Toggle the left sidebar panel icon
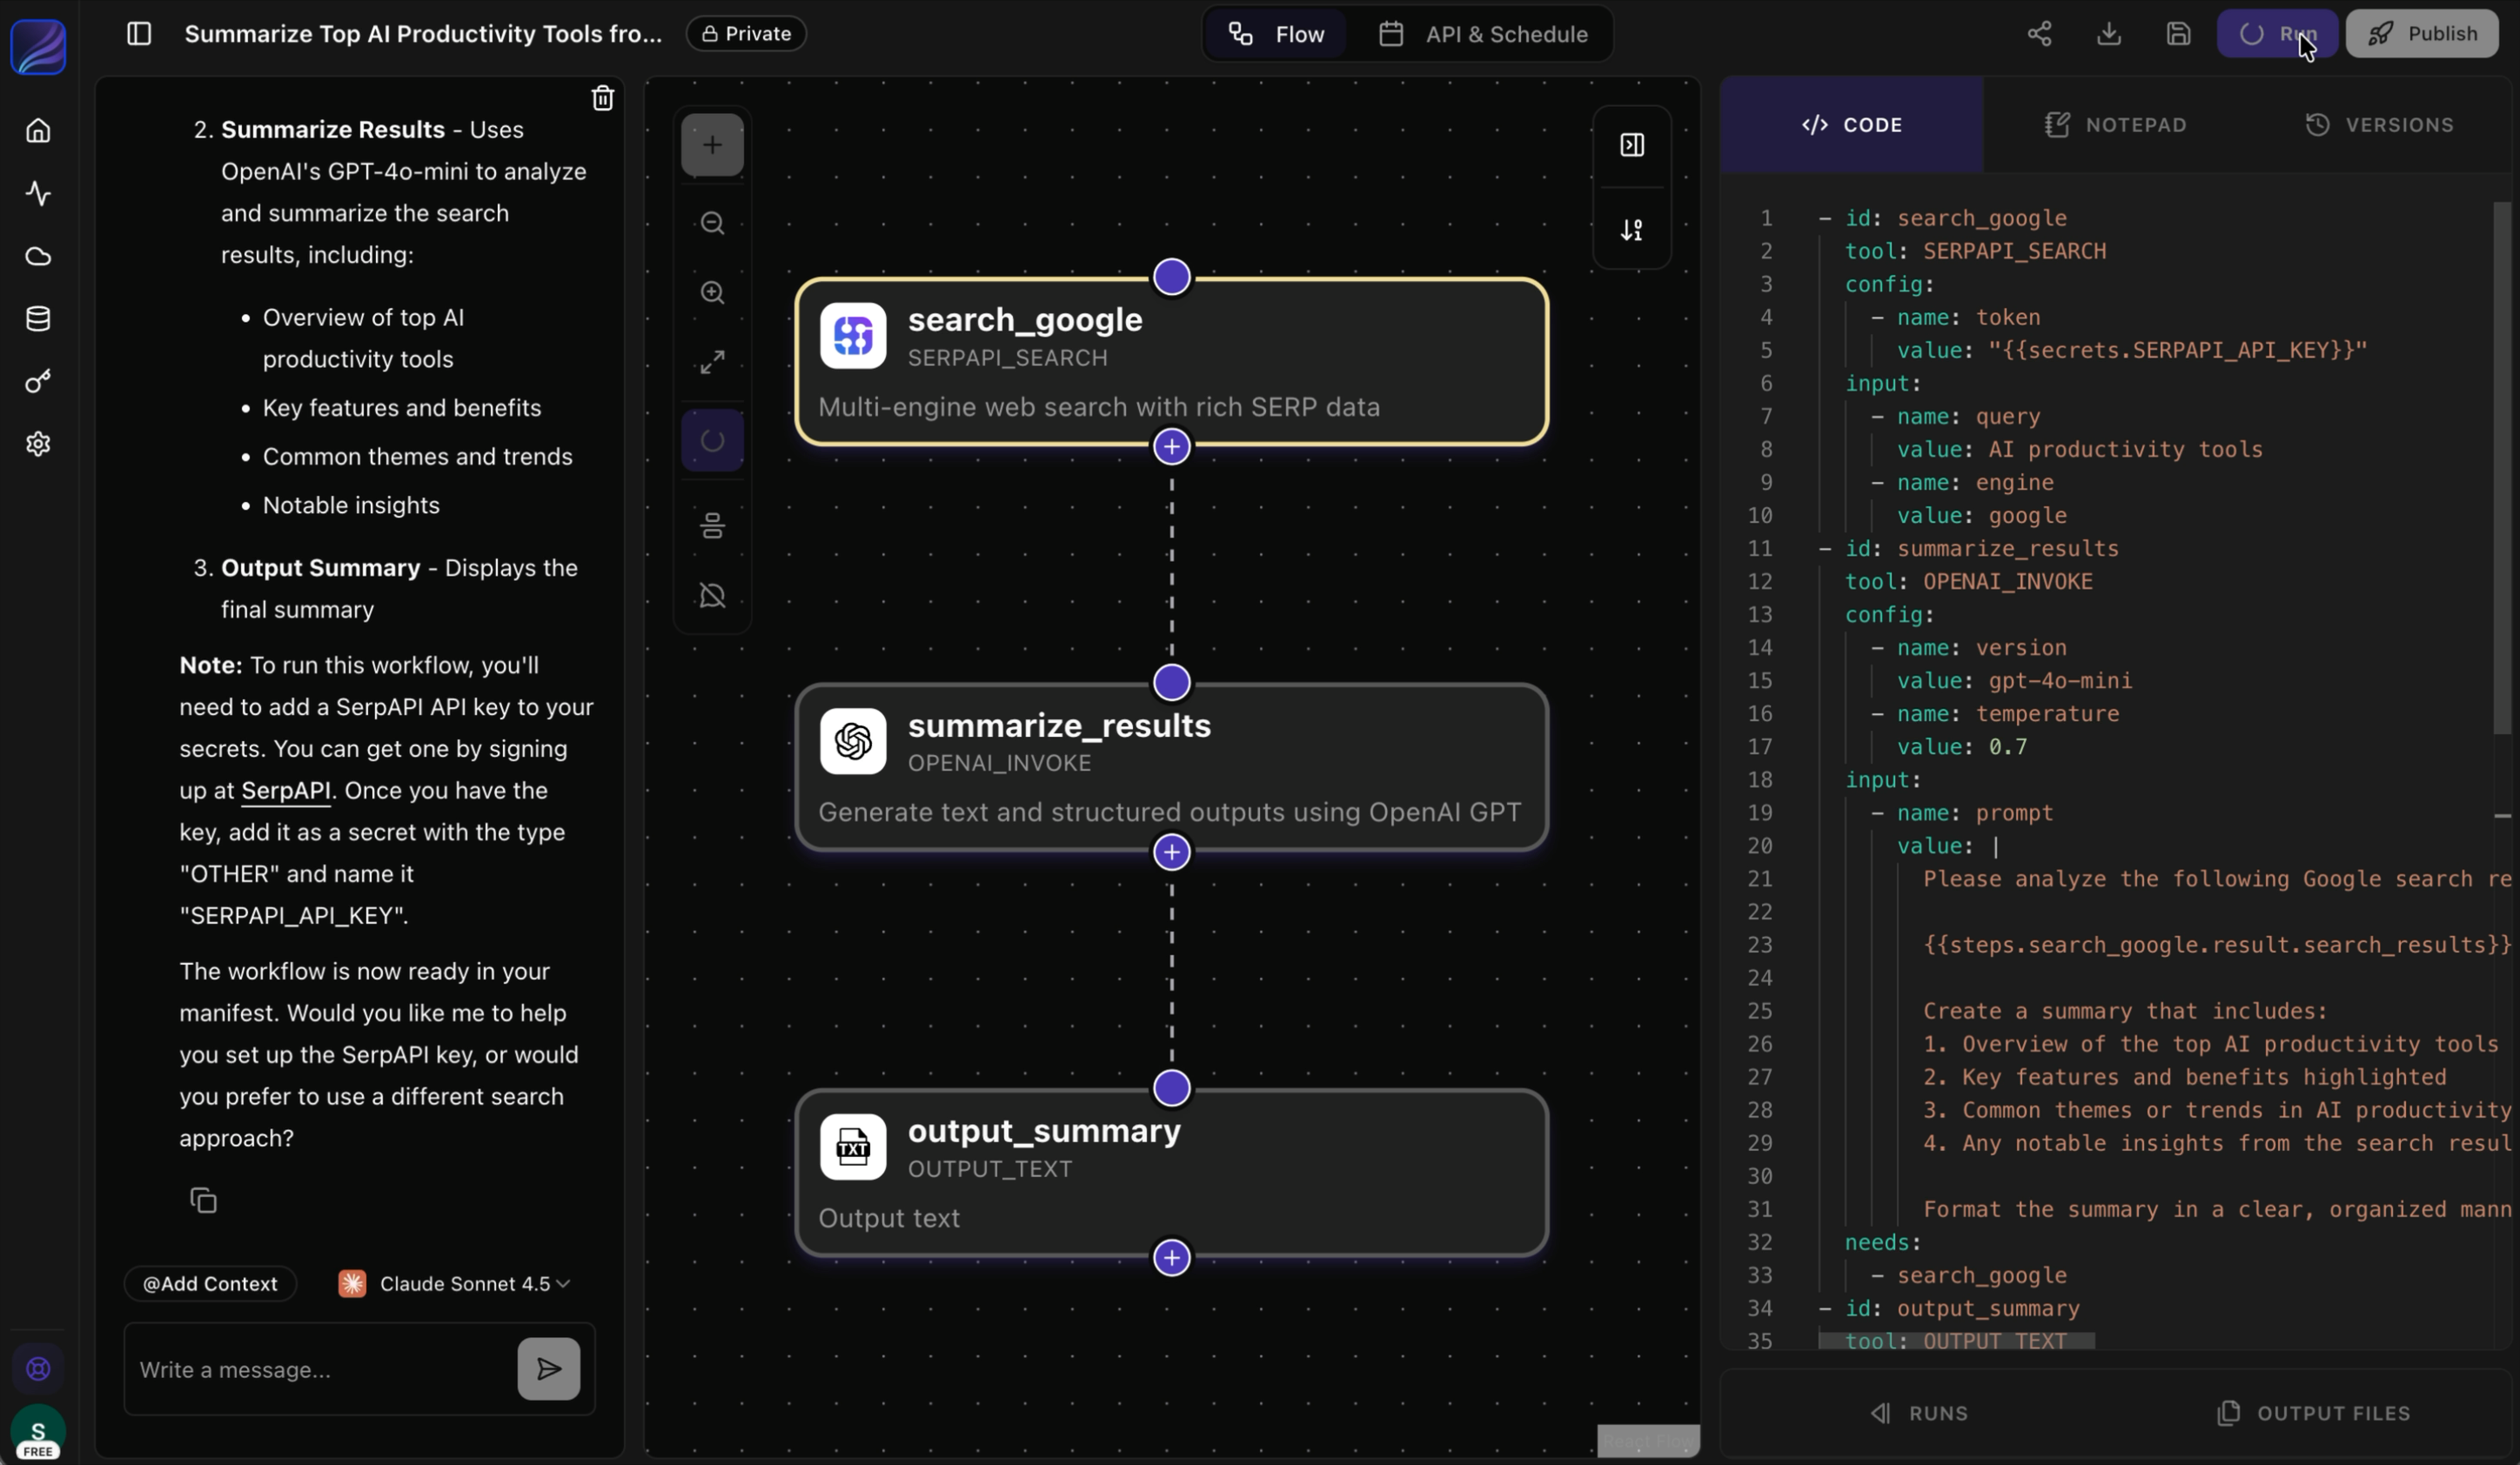 [x=139, y=34]
